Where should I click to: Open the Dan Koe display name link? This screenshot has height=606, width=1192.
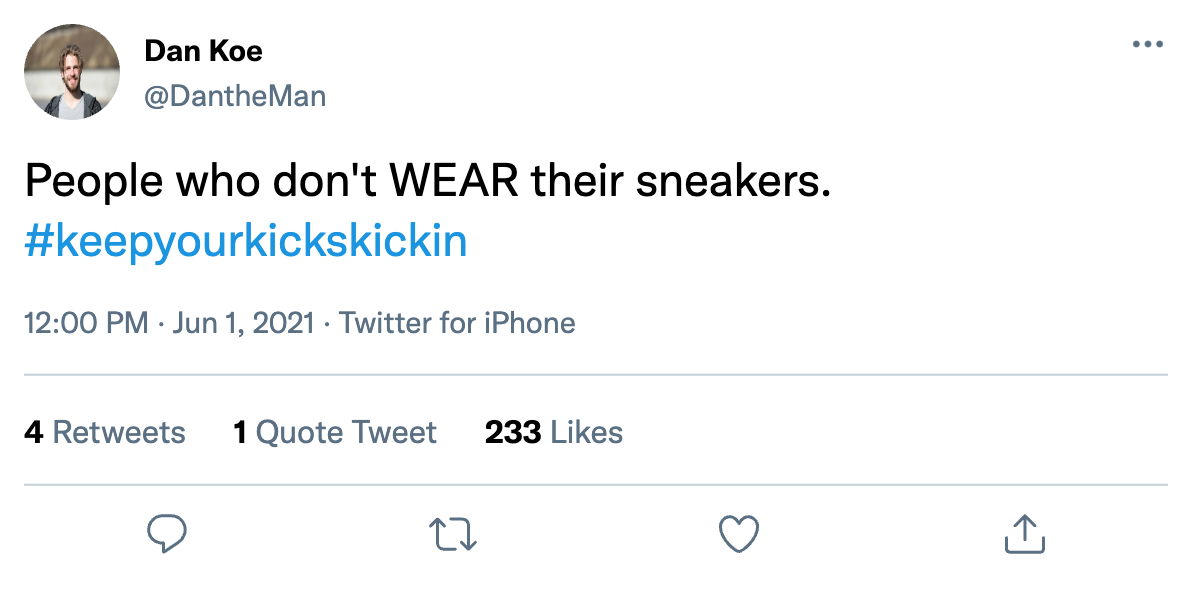point(203,50)
